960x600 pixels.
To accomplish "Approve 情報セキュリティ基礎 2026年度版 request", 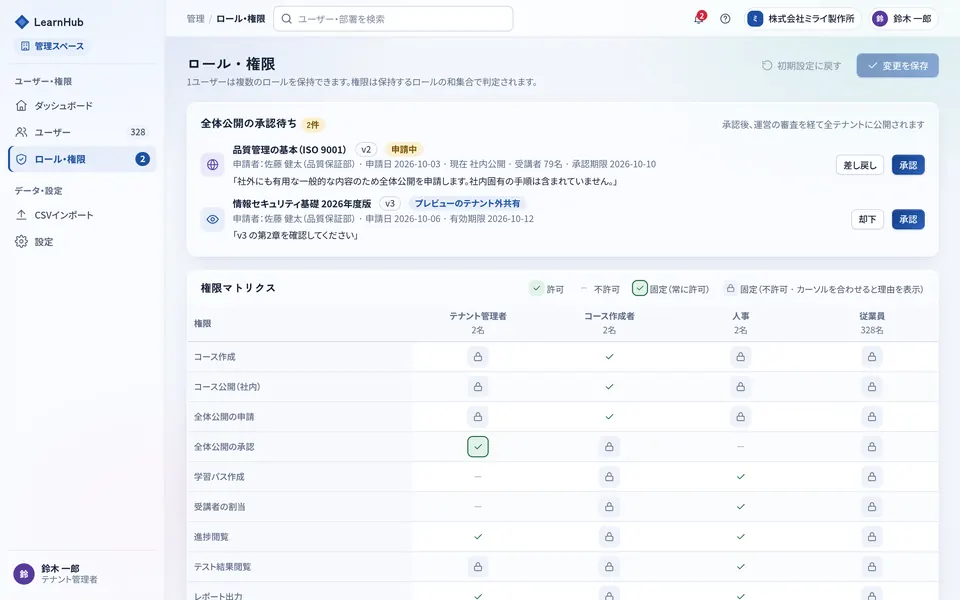I will [x=908, y=219].
